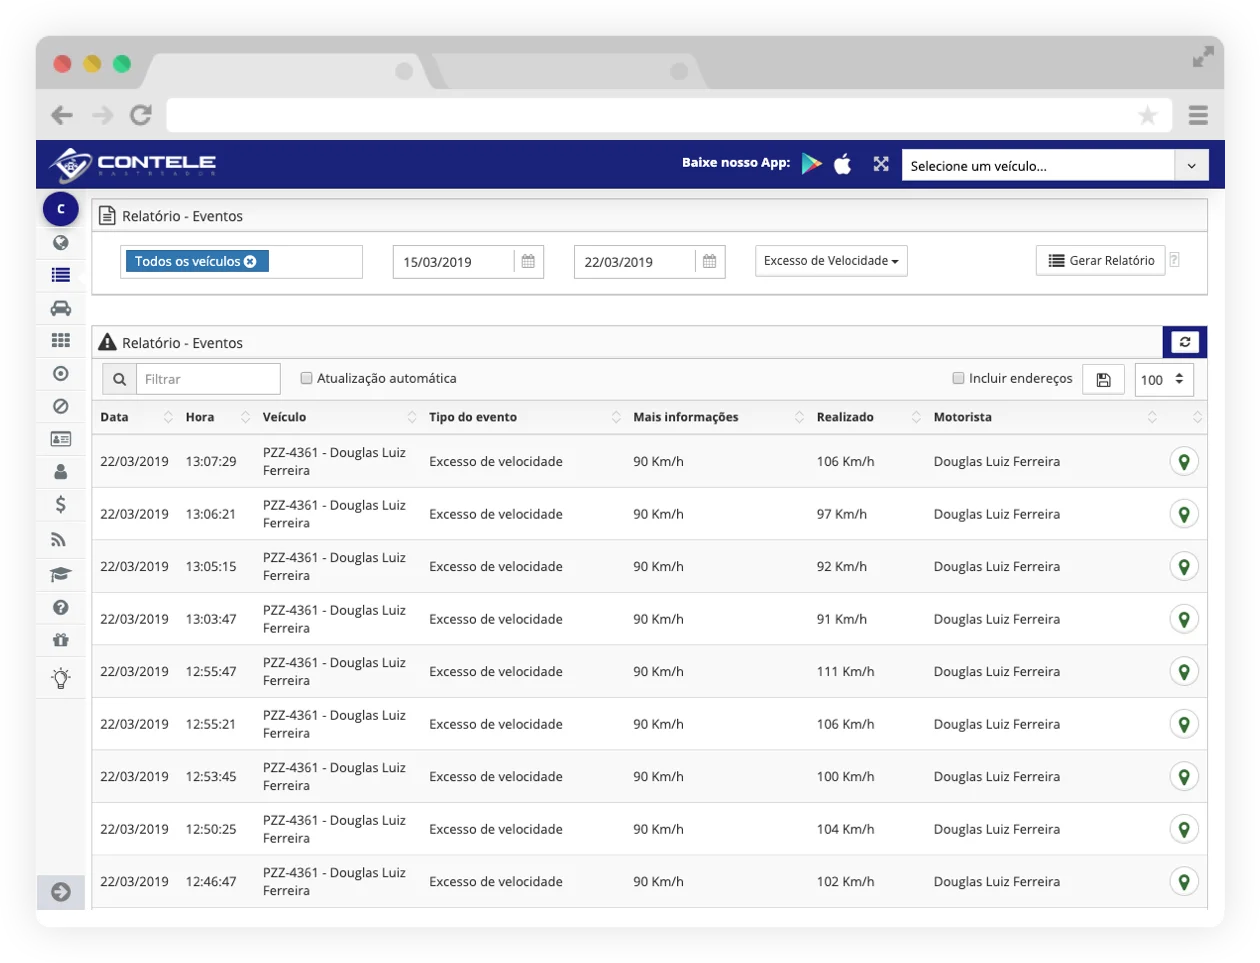1260x963 pixels.
Task: Click the refresh button in events panel
Action: click(x=1185, y=342)
